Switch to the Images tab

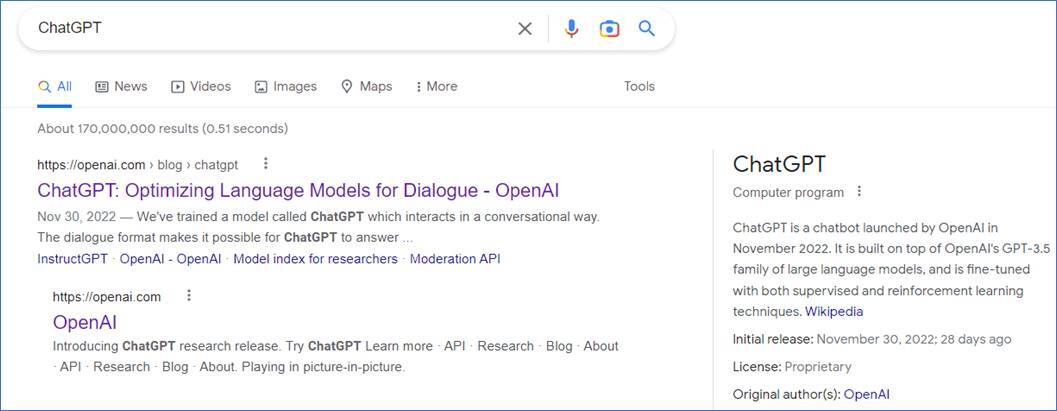click(x=285, y=87)
